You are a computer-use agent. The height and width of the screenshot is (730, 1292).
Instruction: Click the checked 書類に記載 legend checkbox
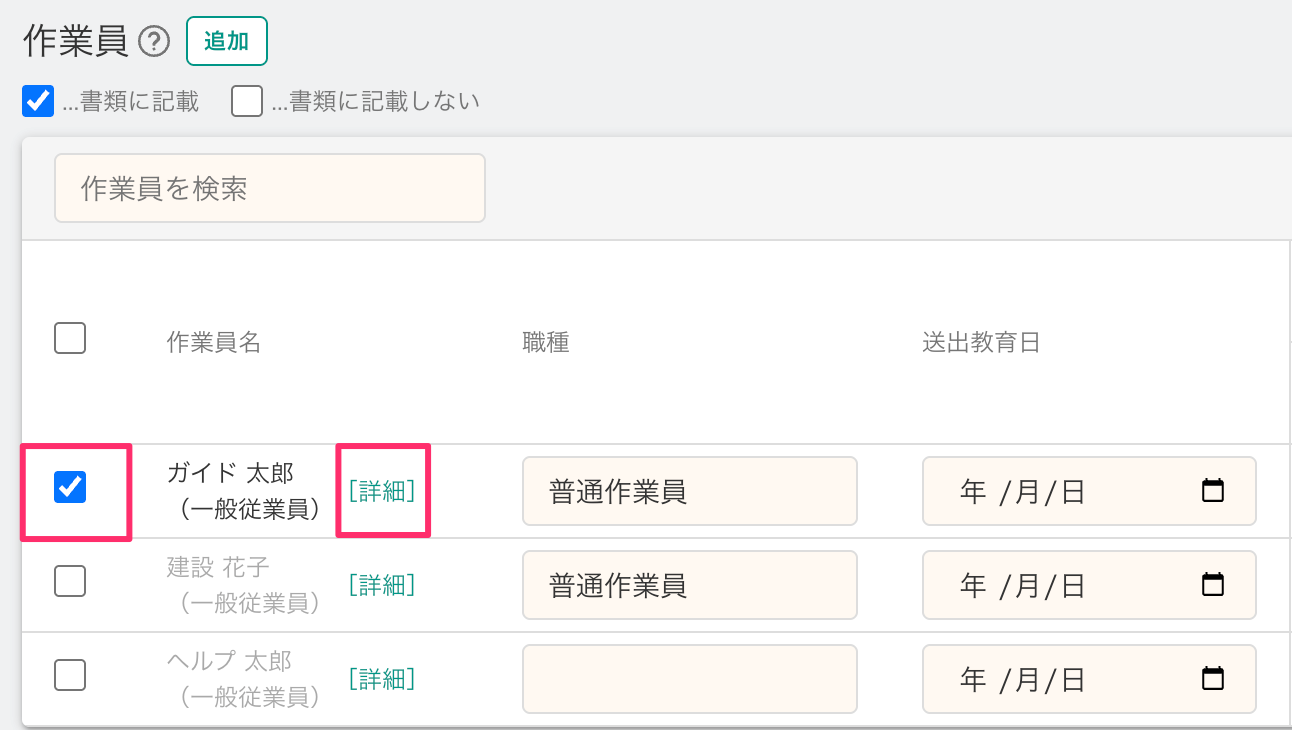coord(38,101)
